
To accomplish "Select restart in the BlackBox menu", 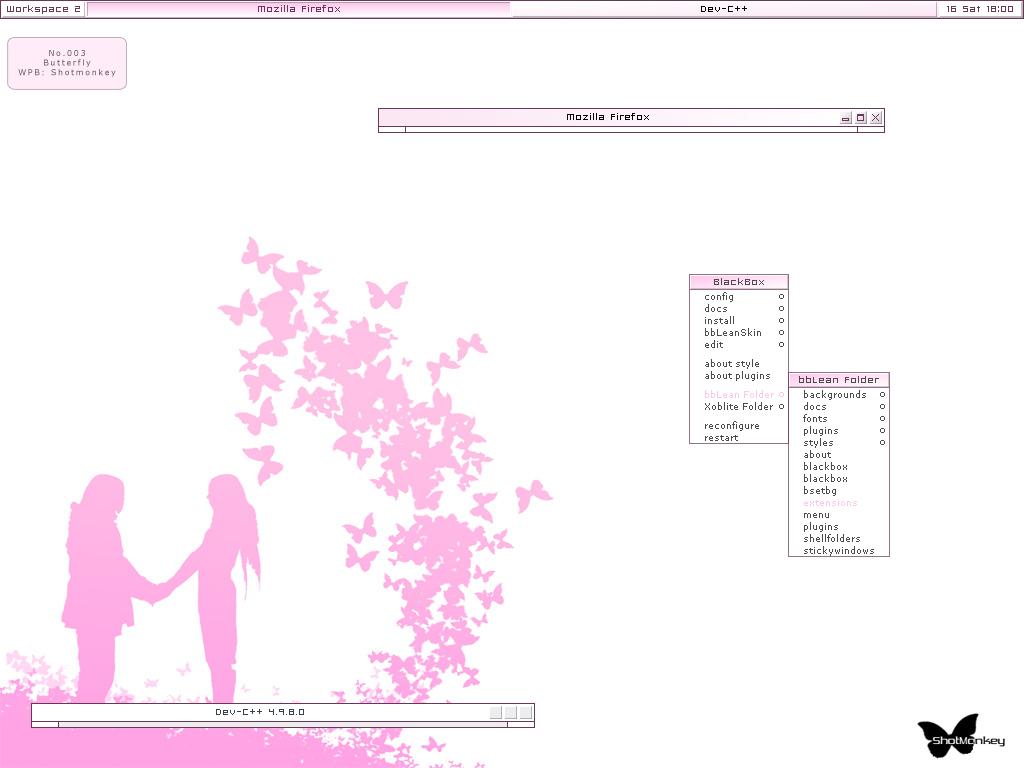I will [x=721, y=438].
